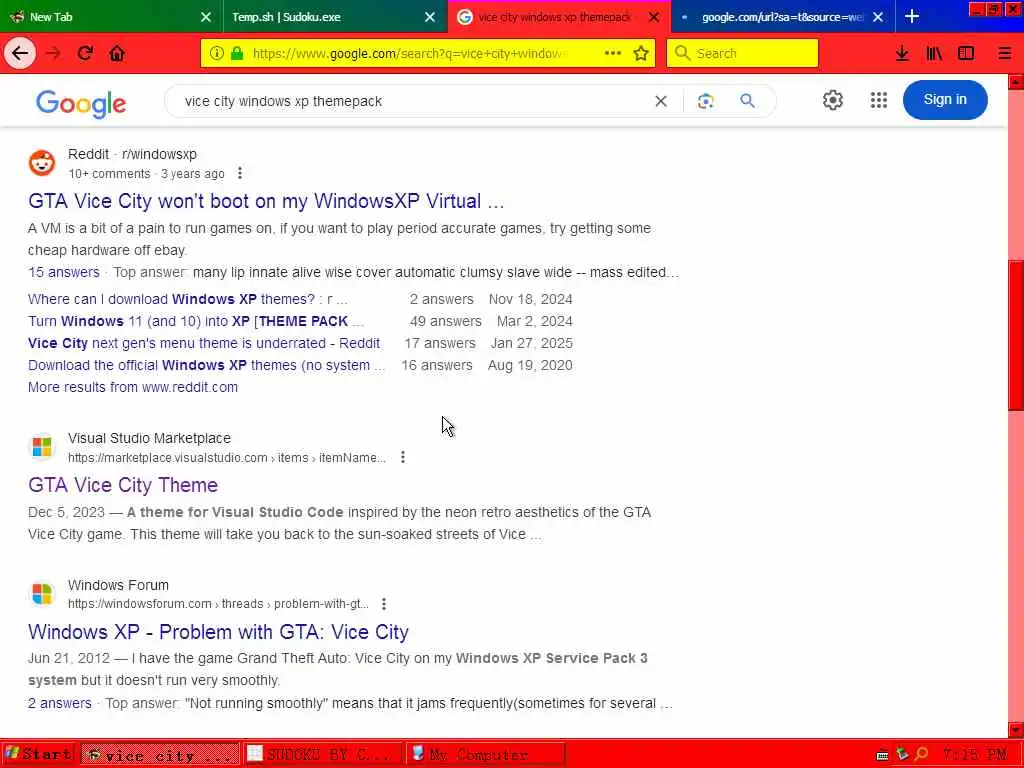The height and width of the screenshot is (768, 1024).
Task: Open GTA Vice City won't boot result
Action: [x=266, y=201]
